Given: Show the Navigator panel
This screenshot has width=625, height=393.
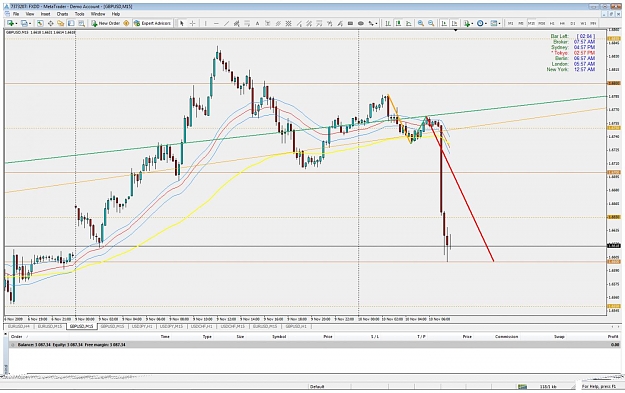Looking at the screenshot, I should [61, 24].
